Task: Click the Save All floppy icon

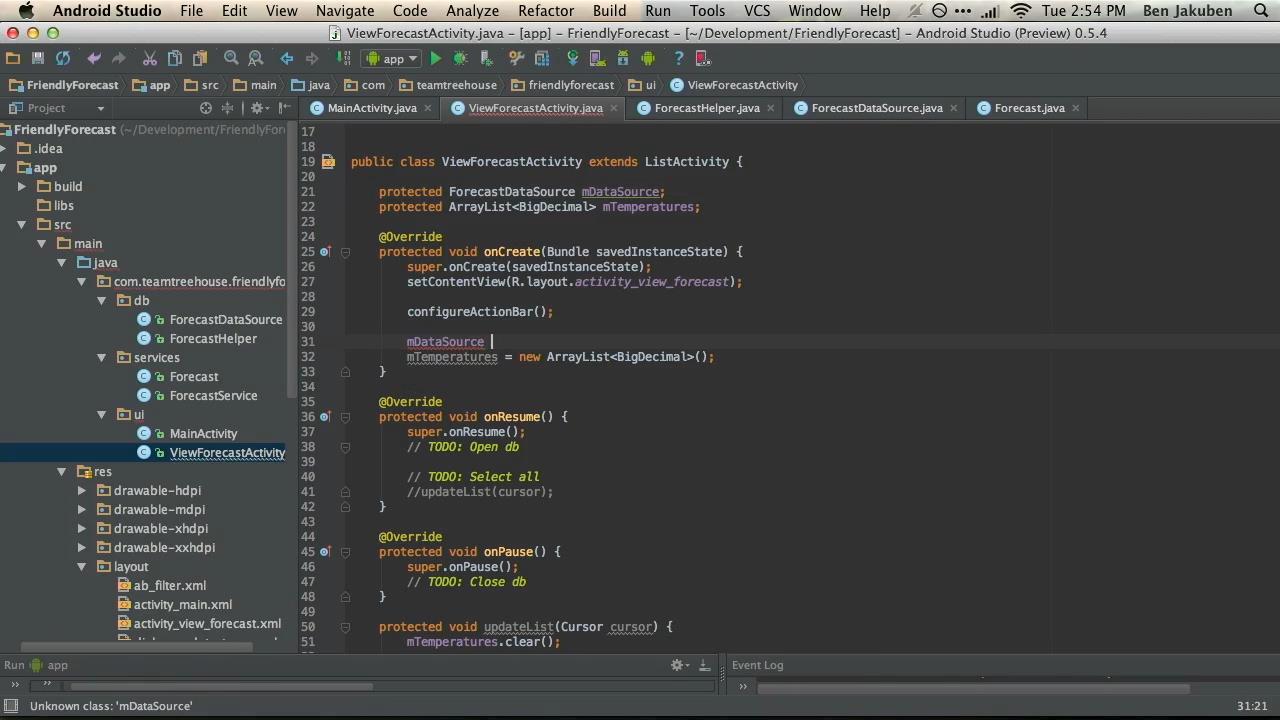Action: [x=38, y=59]
